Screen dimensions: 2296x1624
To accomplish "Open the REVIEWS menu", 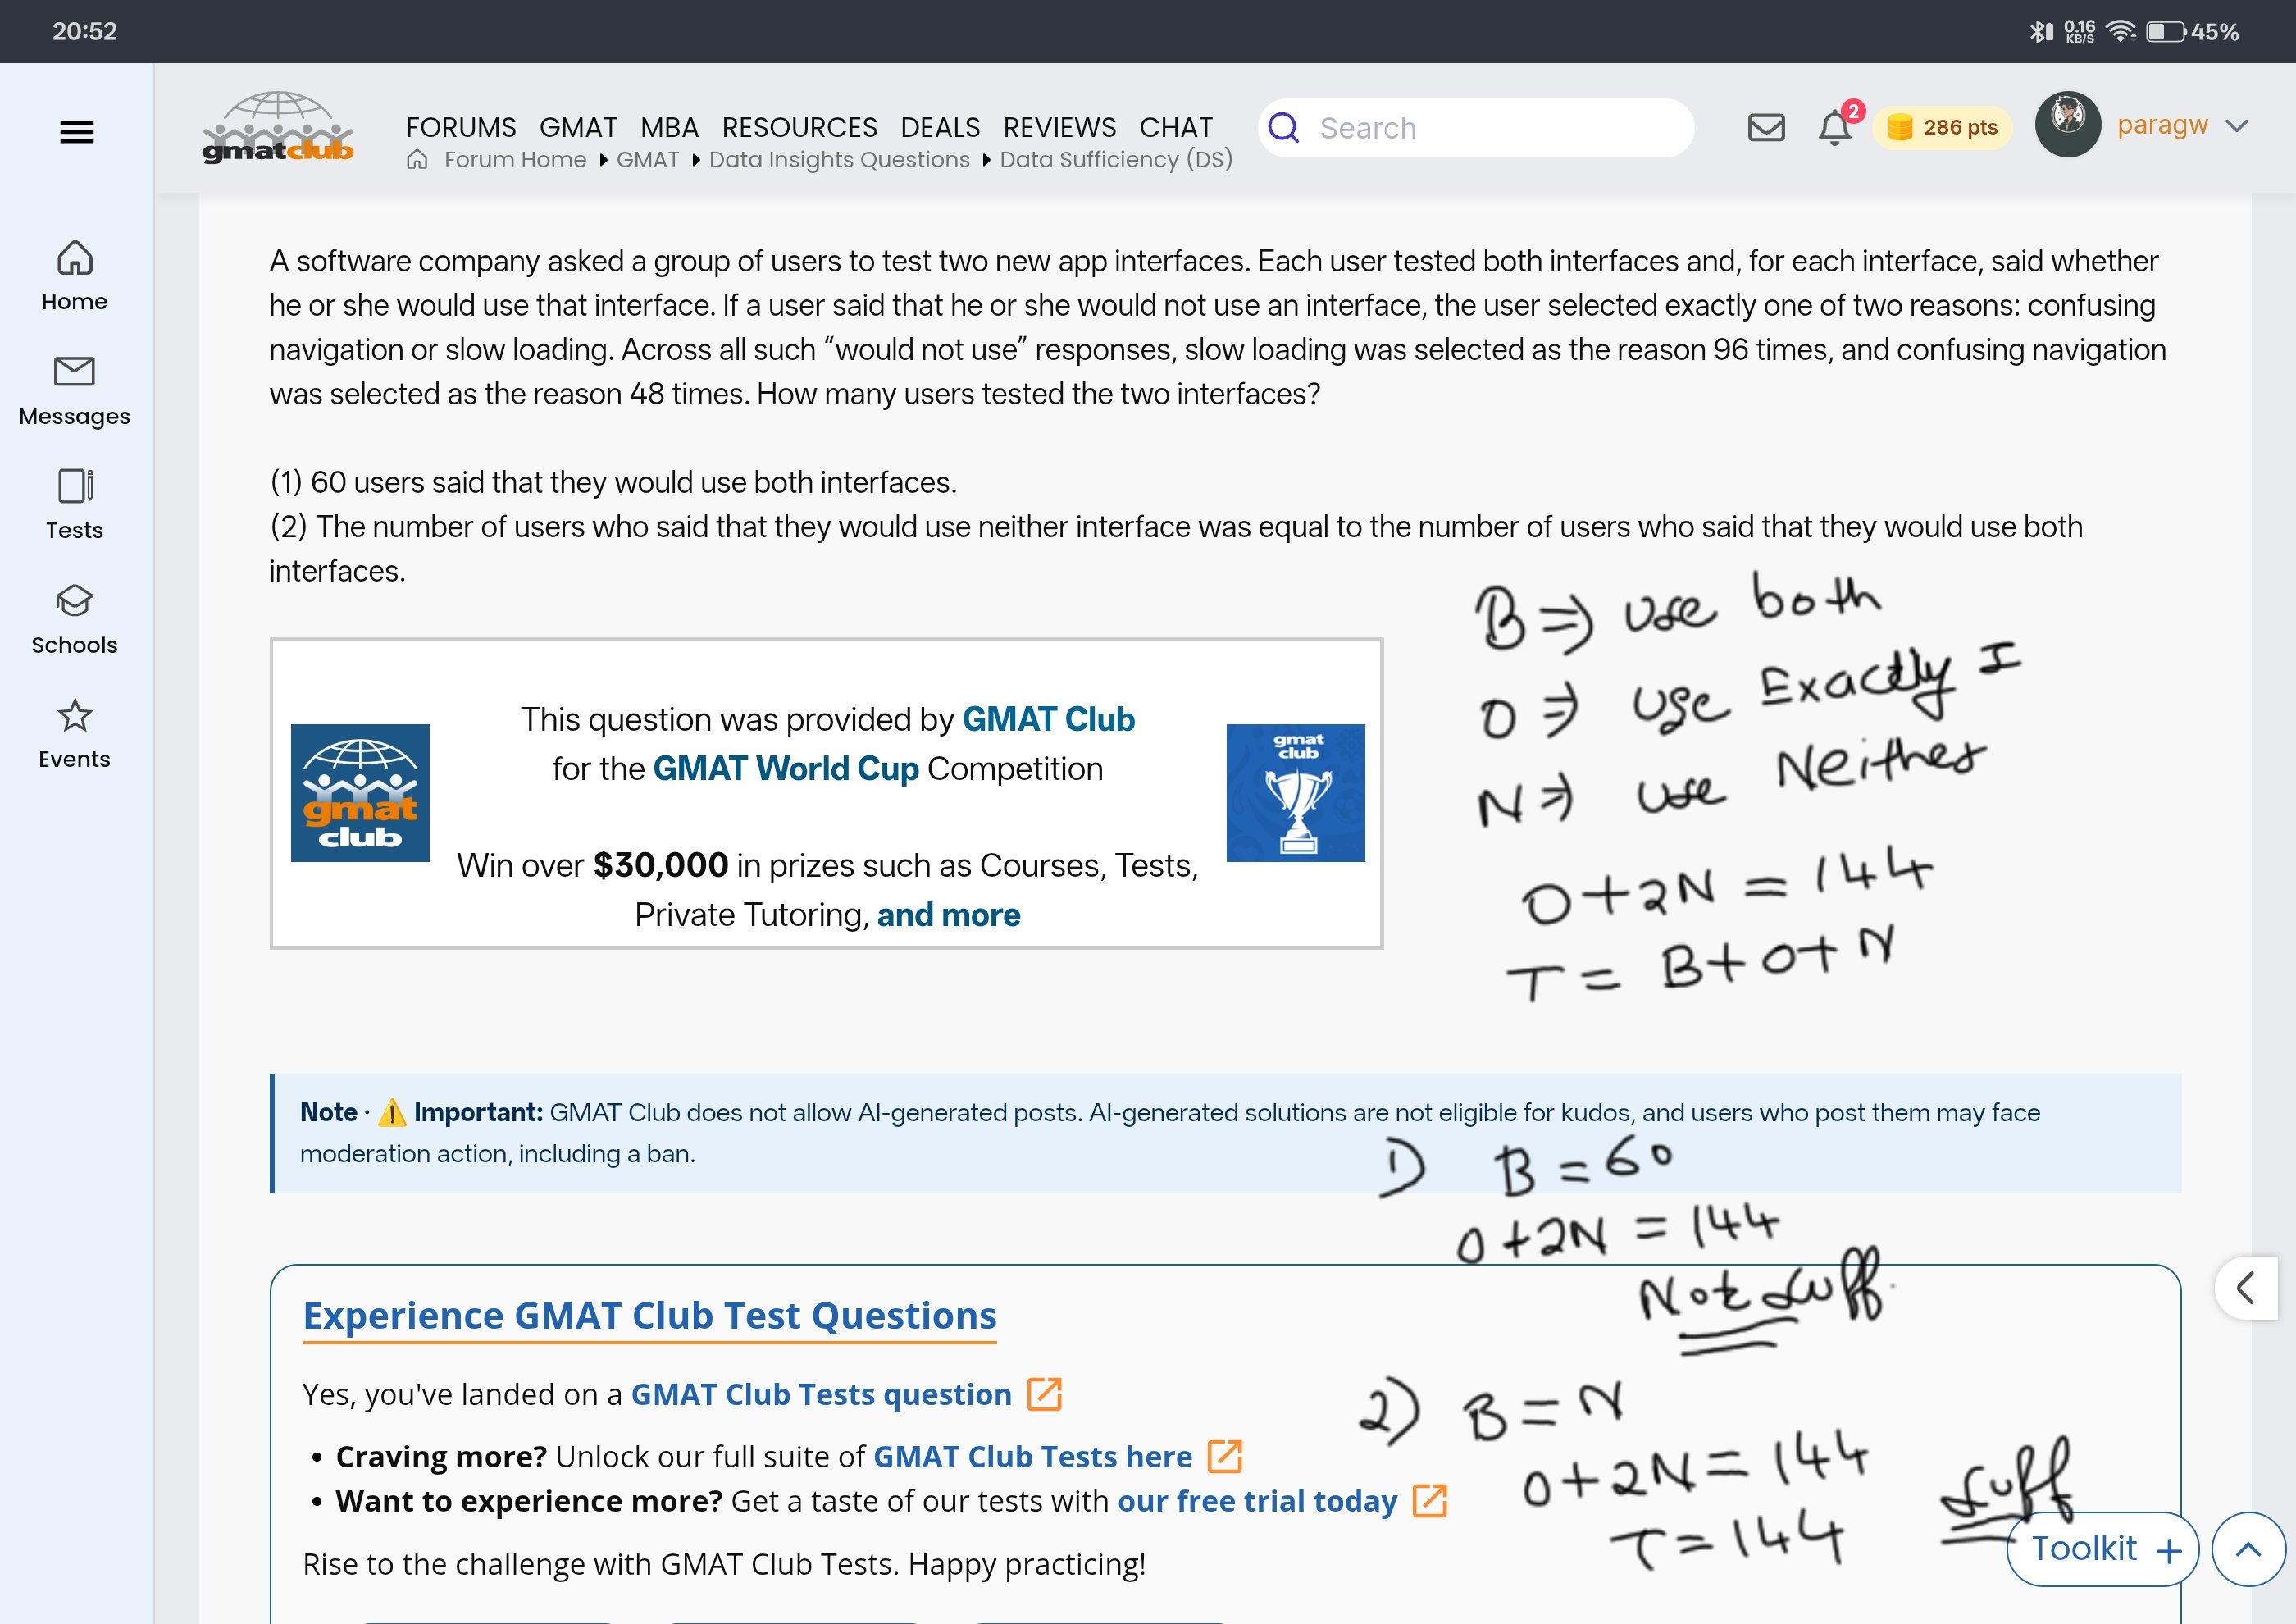I will click(x=1060, y=128).
